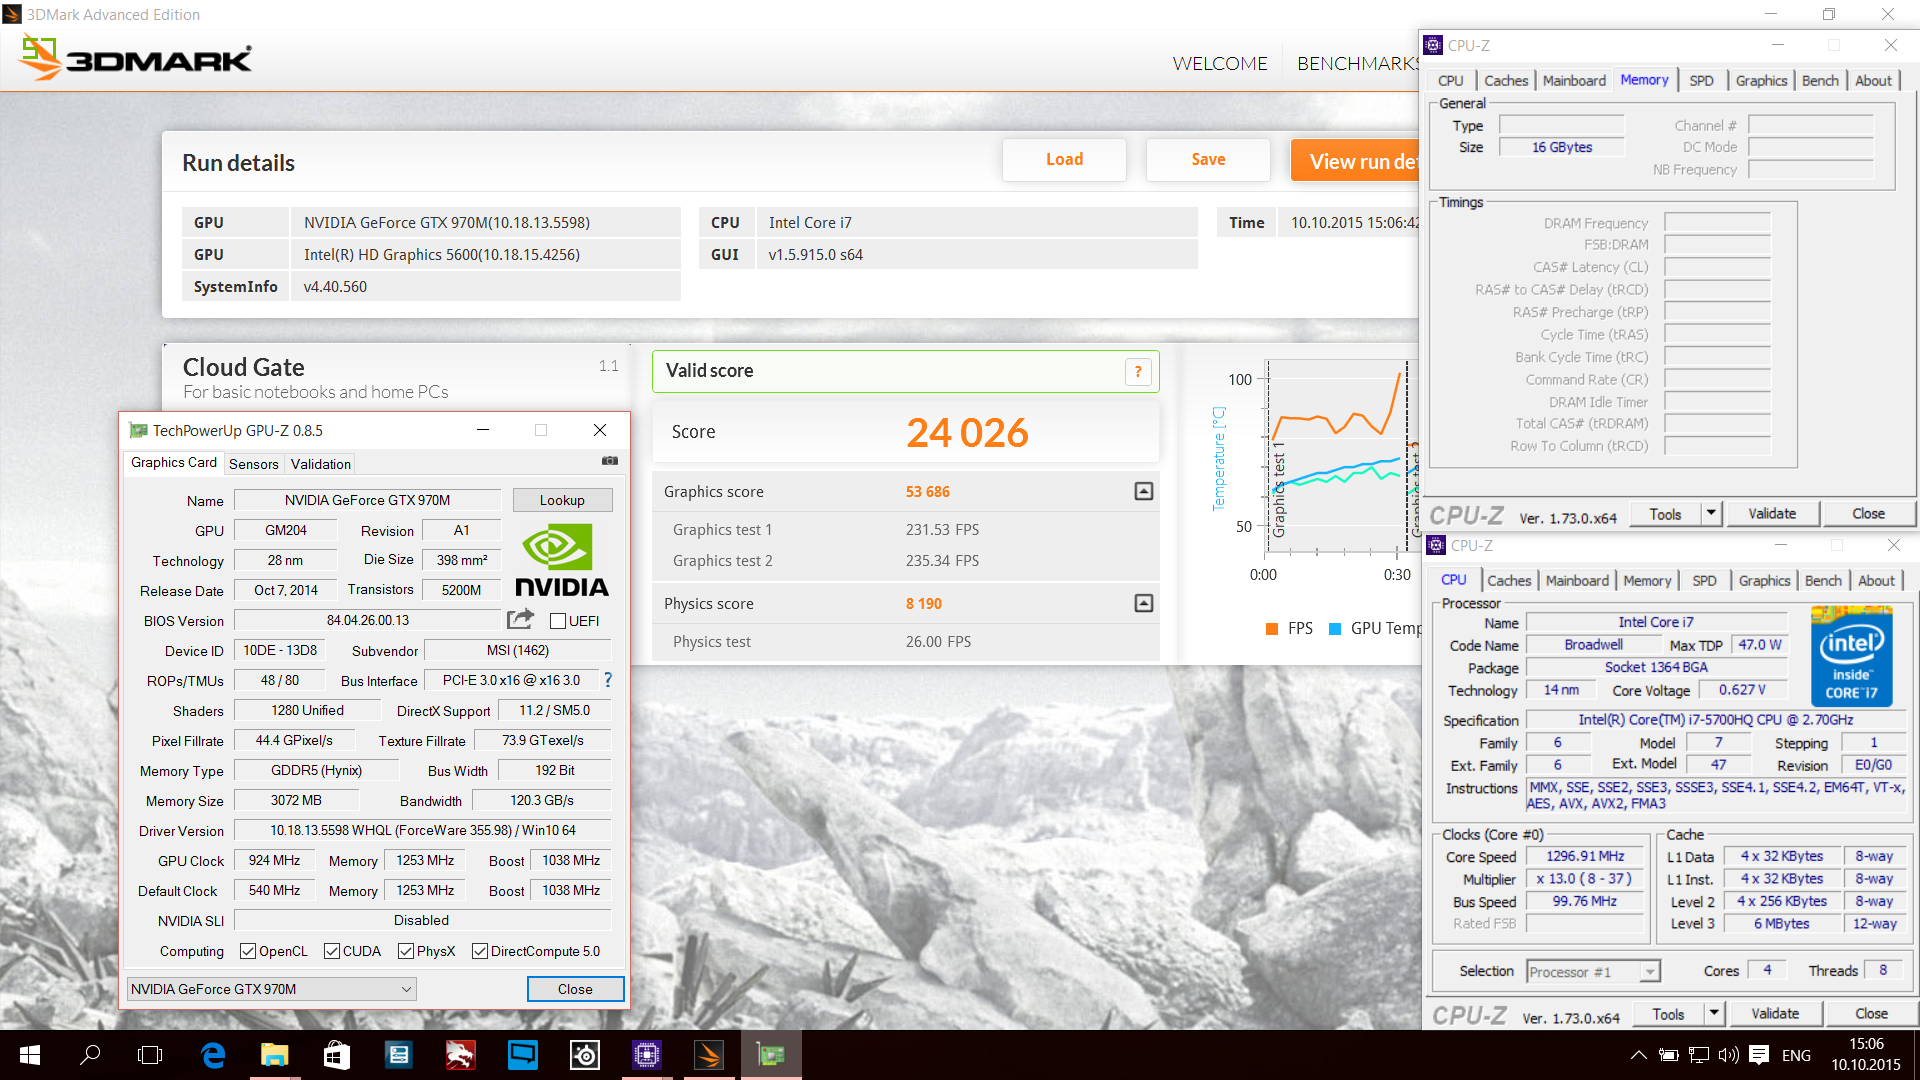Click View run details orange button
The image size is (1920, 1080).
point(1356,161)
